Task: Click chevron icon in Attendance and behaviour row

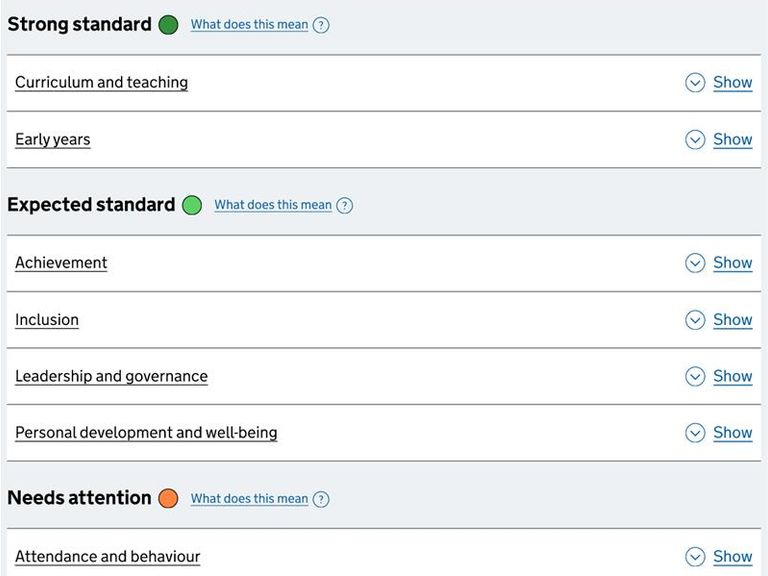Action: 695,557
